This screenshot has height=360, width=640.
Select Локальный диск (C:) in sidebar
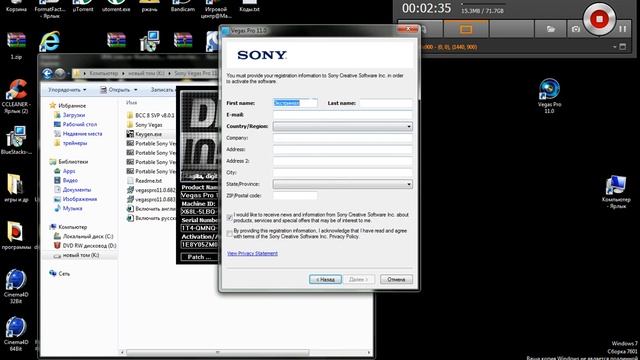[x=83, y=236]
